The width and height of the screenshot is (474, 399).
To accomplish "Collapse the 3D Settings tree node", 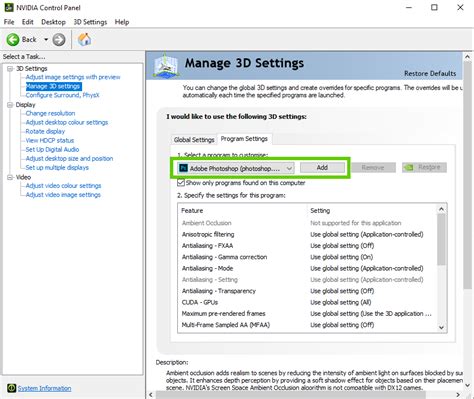I will click(x=10, y=69).
